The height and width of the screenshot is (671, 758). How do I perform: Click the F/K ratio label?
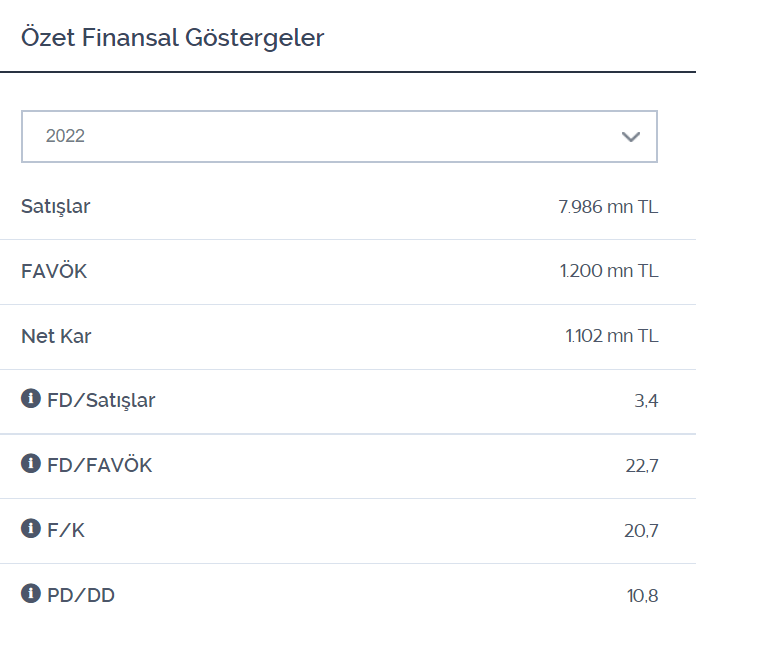pos(66,530)
